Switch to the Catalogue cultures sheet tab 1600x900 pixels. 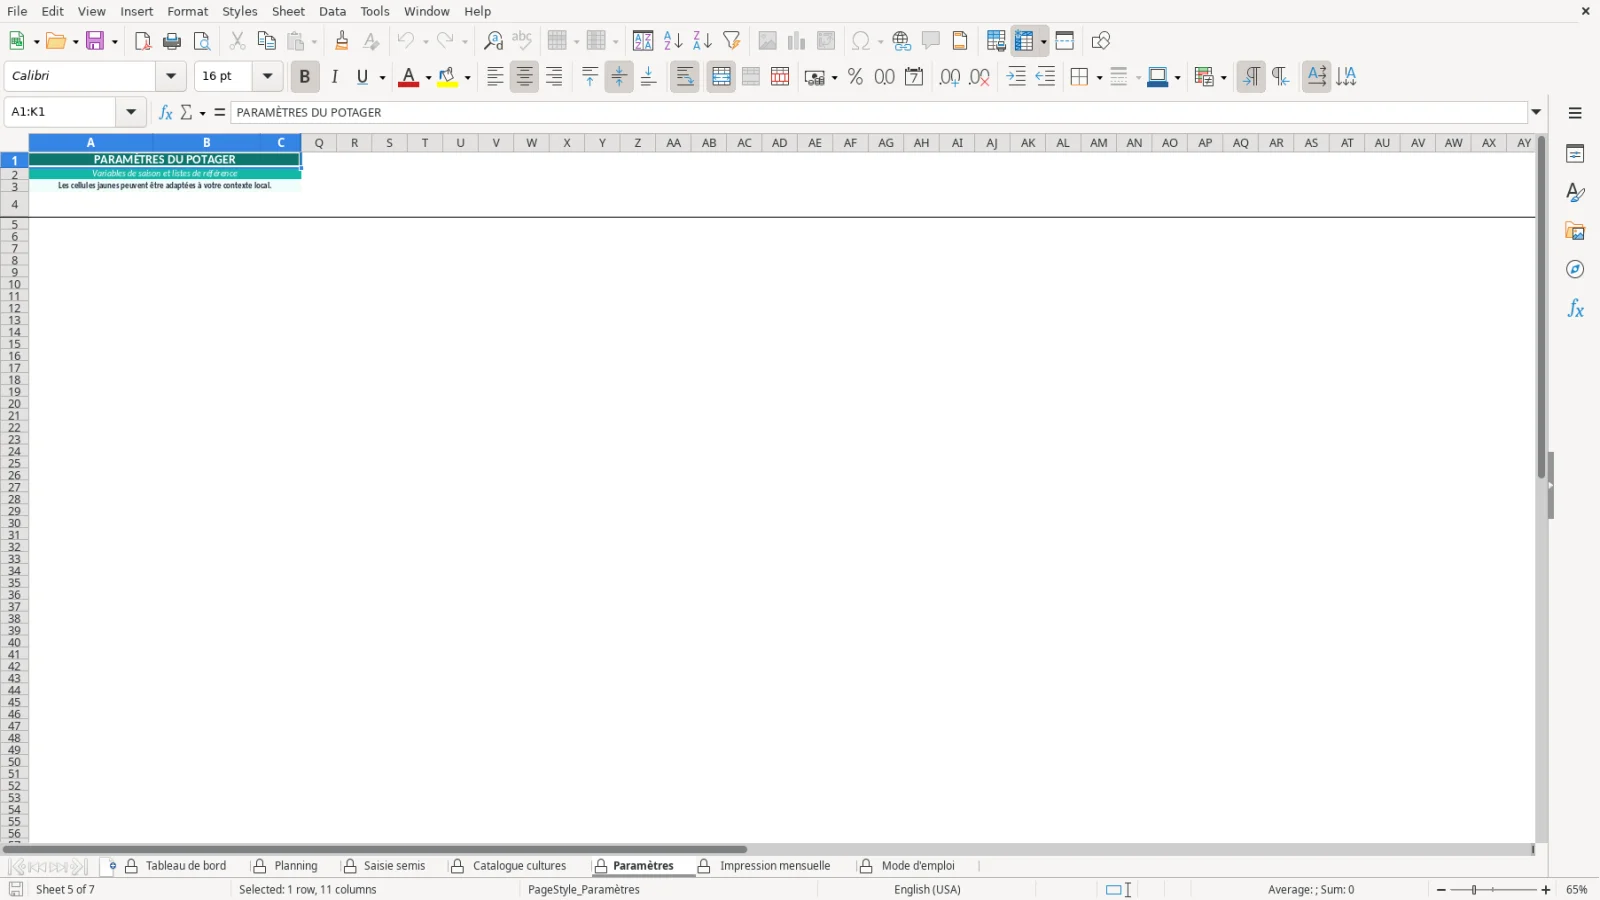coord(519,866)
